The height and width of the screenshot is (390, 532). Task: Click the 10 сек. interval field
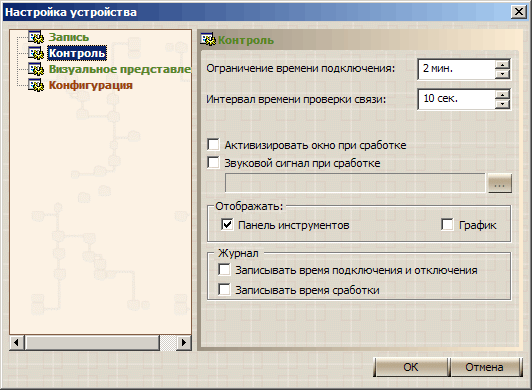click(457, 99)
